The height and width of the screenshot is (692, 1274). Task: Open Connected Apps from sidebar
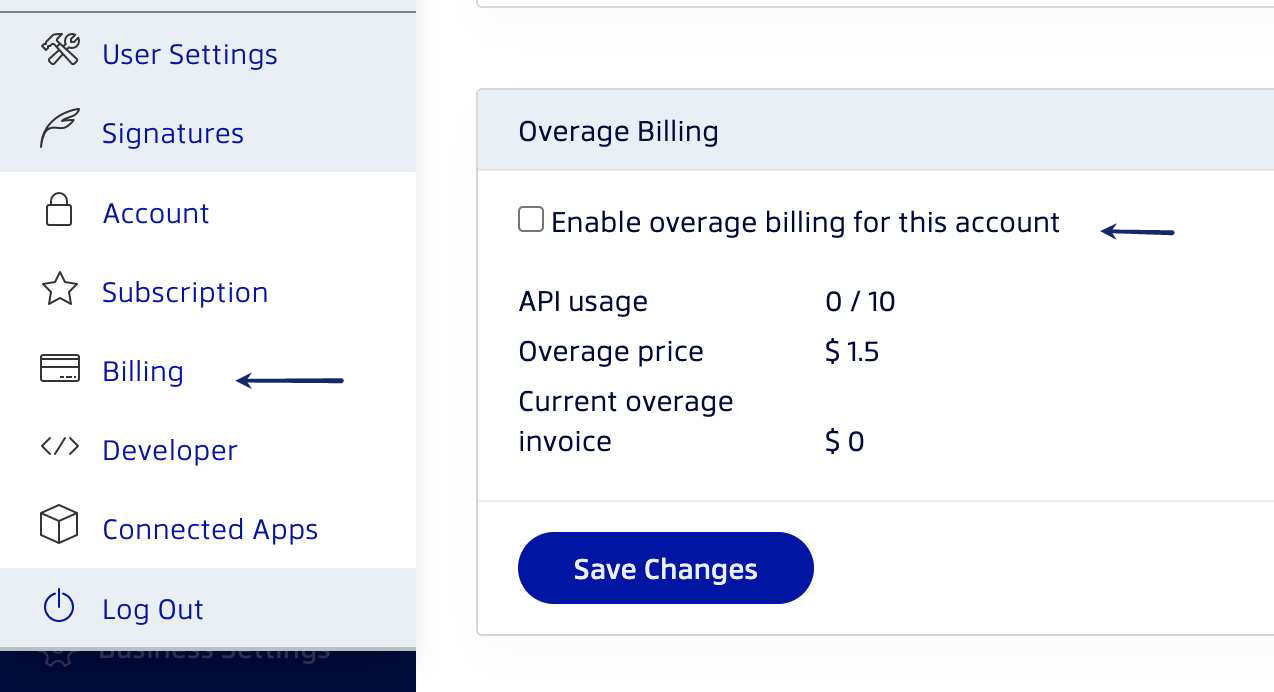point(210,529)
